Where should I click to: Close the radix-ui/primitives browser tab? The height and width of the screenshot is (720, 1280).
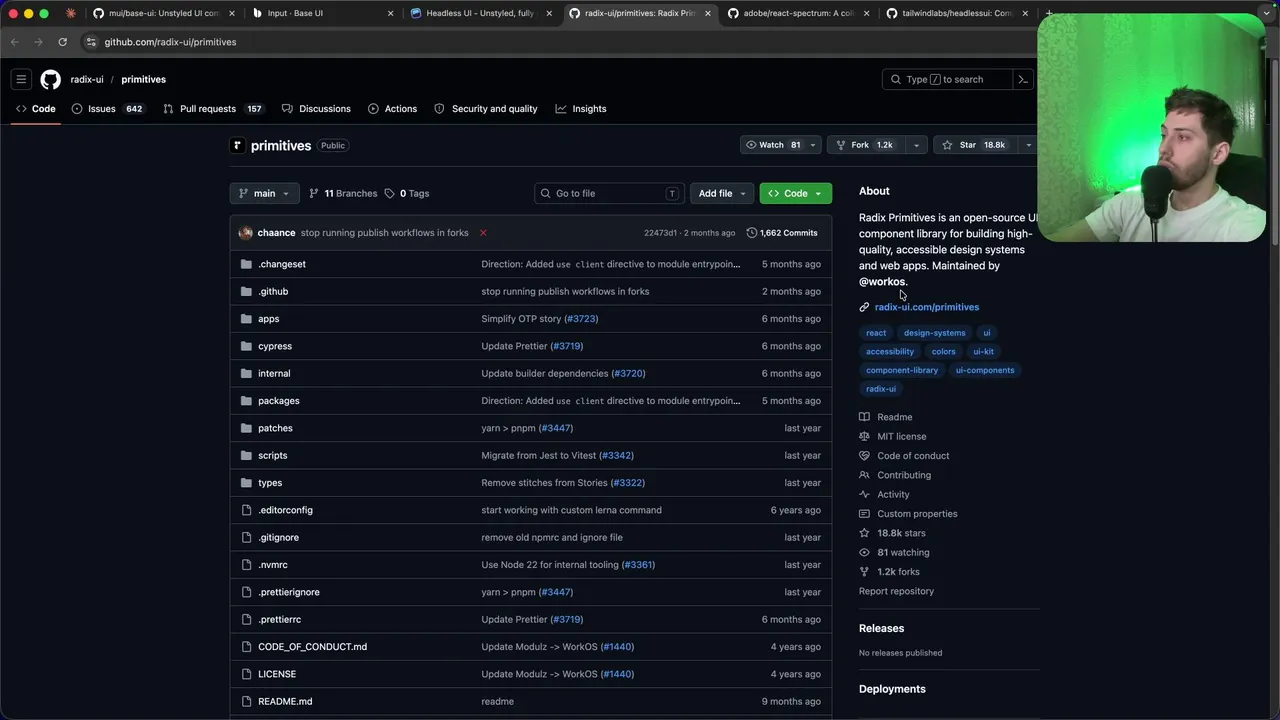(708, 14)
